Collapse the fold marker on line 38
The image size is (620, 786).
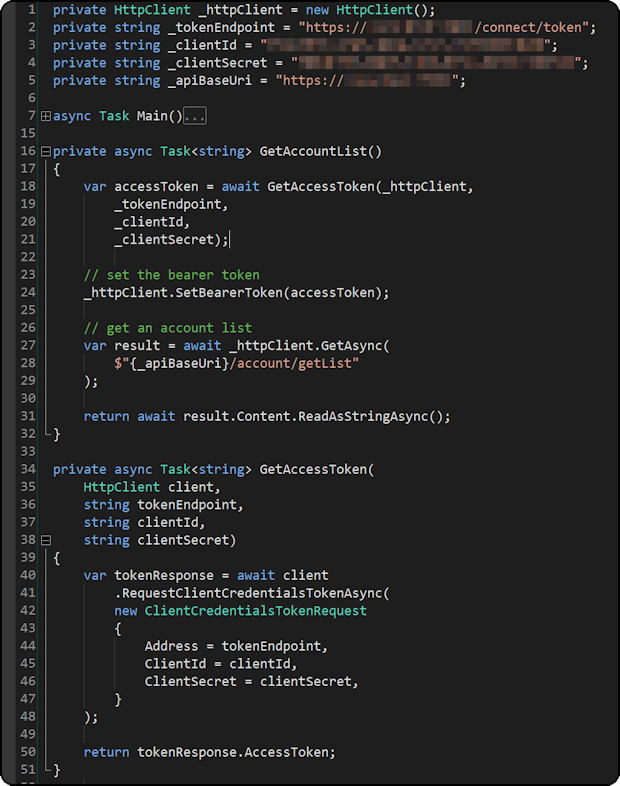[x=45, y=540]
